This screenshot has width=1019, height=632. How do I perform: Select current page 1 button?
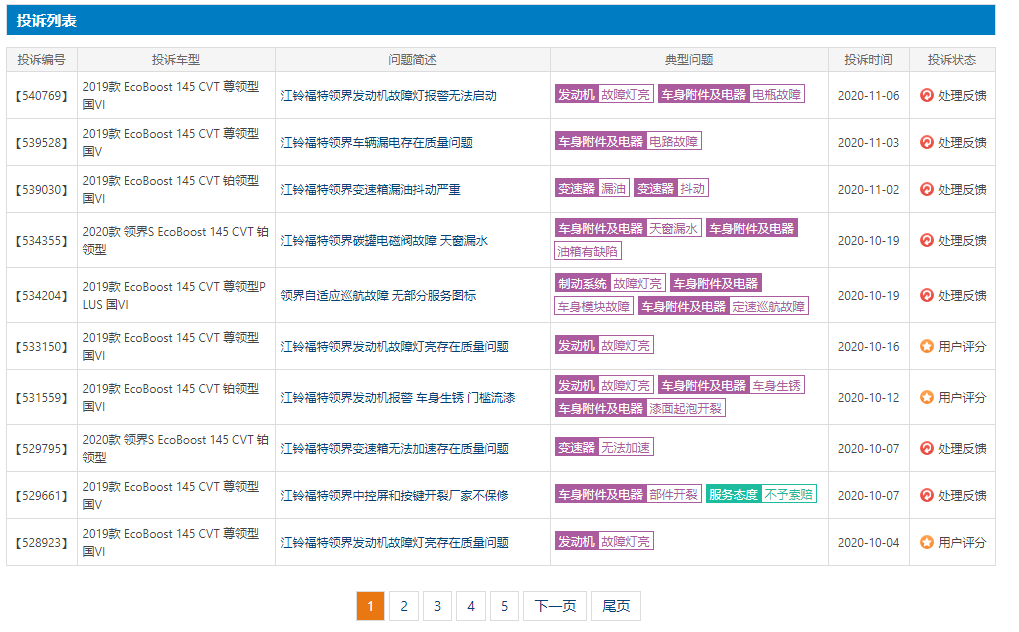coord(370,606)
